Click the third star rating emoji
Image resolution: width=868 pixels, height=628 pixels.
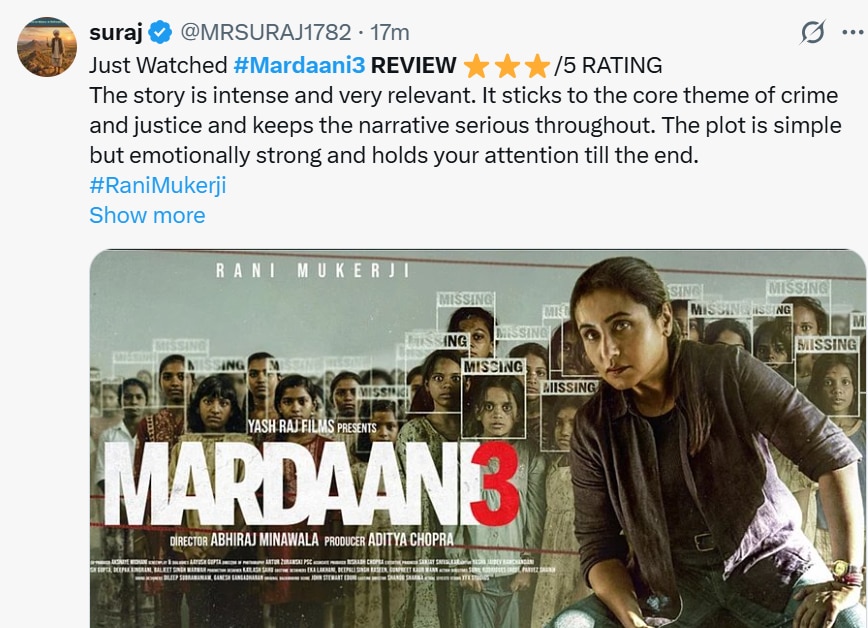click(x=537, y=66)
